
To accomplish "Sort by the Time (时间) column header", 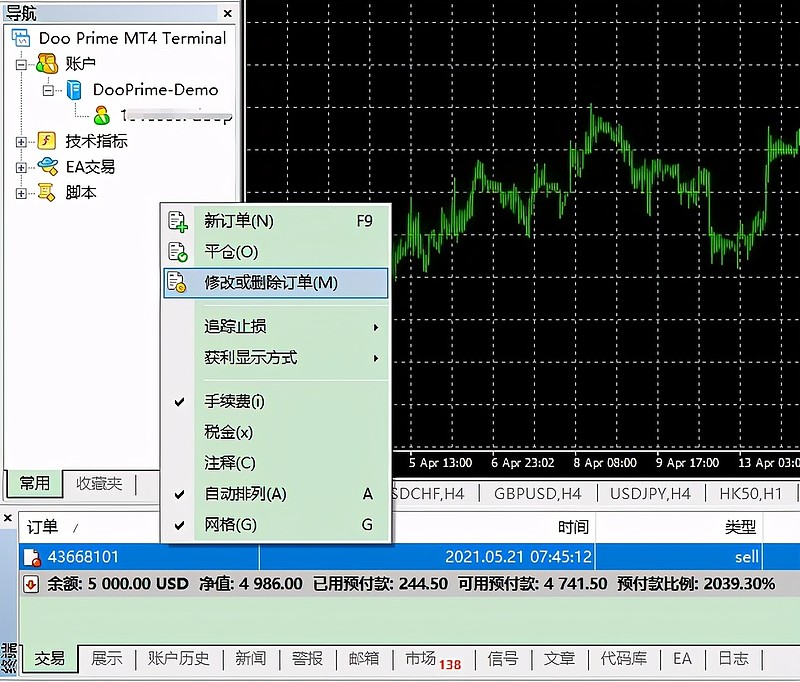I will point(573,527).
